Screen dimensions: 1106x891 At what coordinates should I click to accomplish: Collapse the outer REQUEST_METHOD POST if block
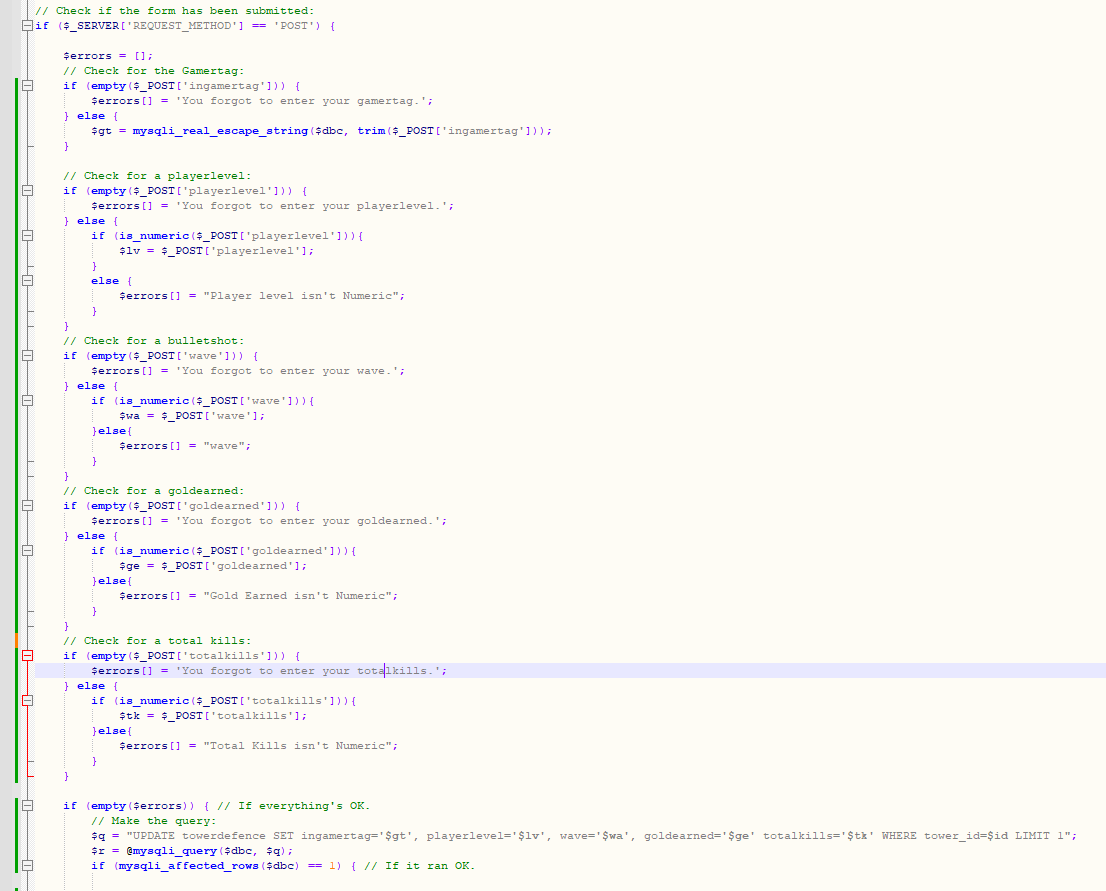27,25
